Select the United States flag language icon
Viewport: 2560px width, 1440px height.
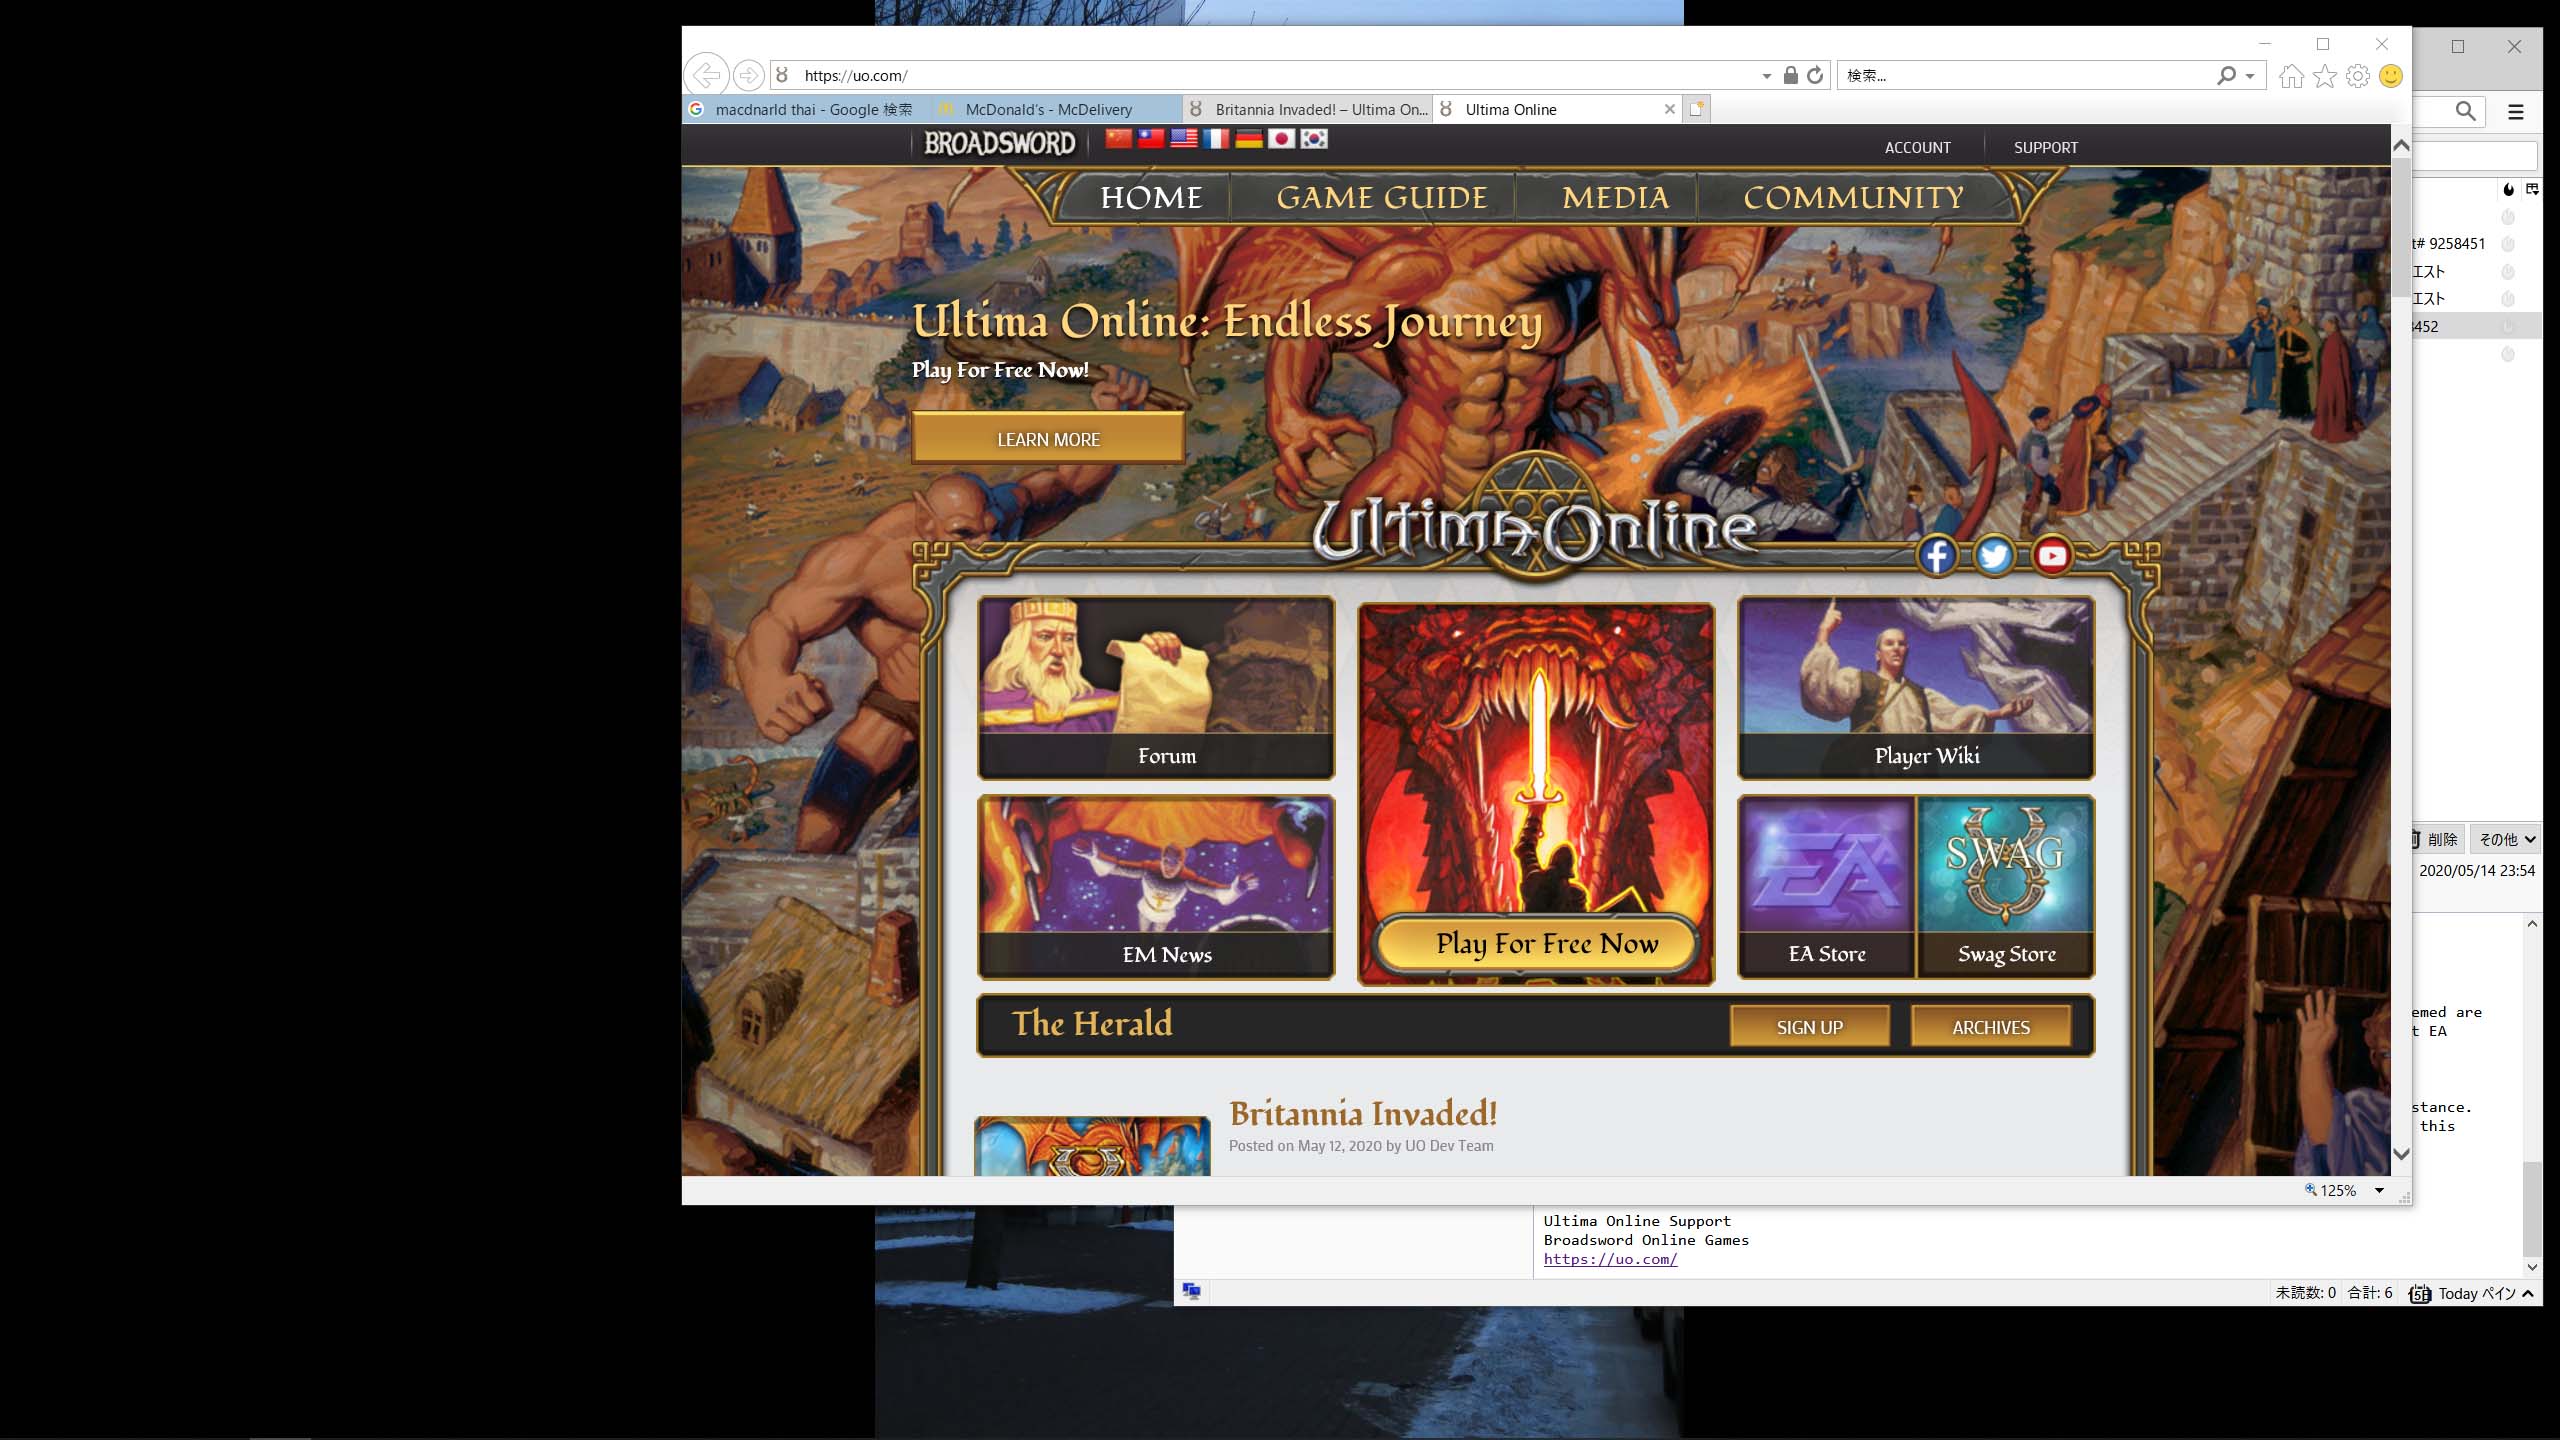coord(1184,138)
